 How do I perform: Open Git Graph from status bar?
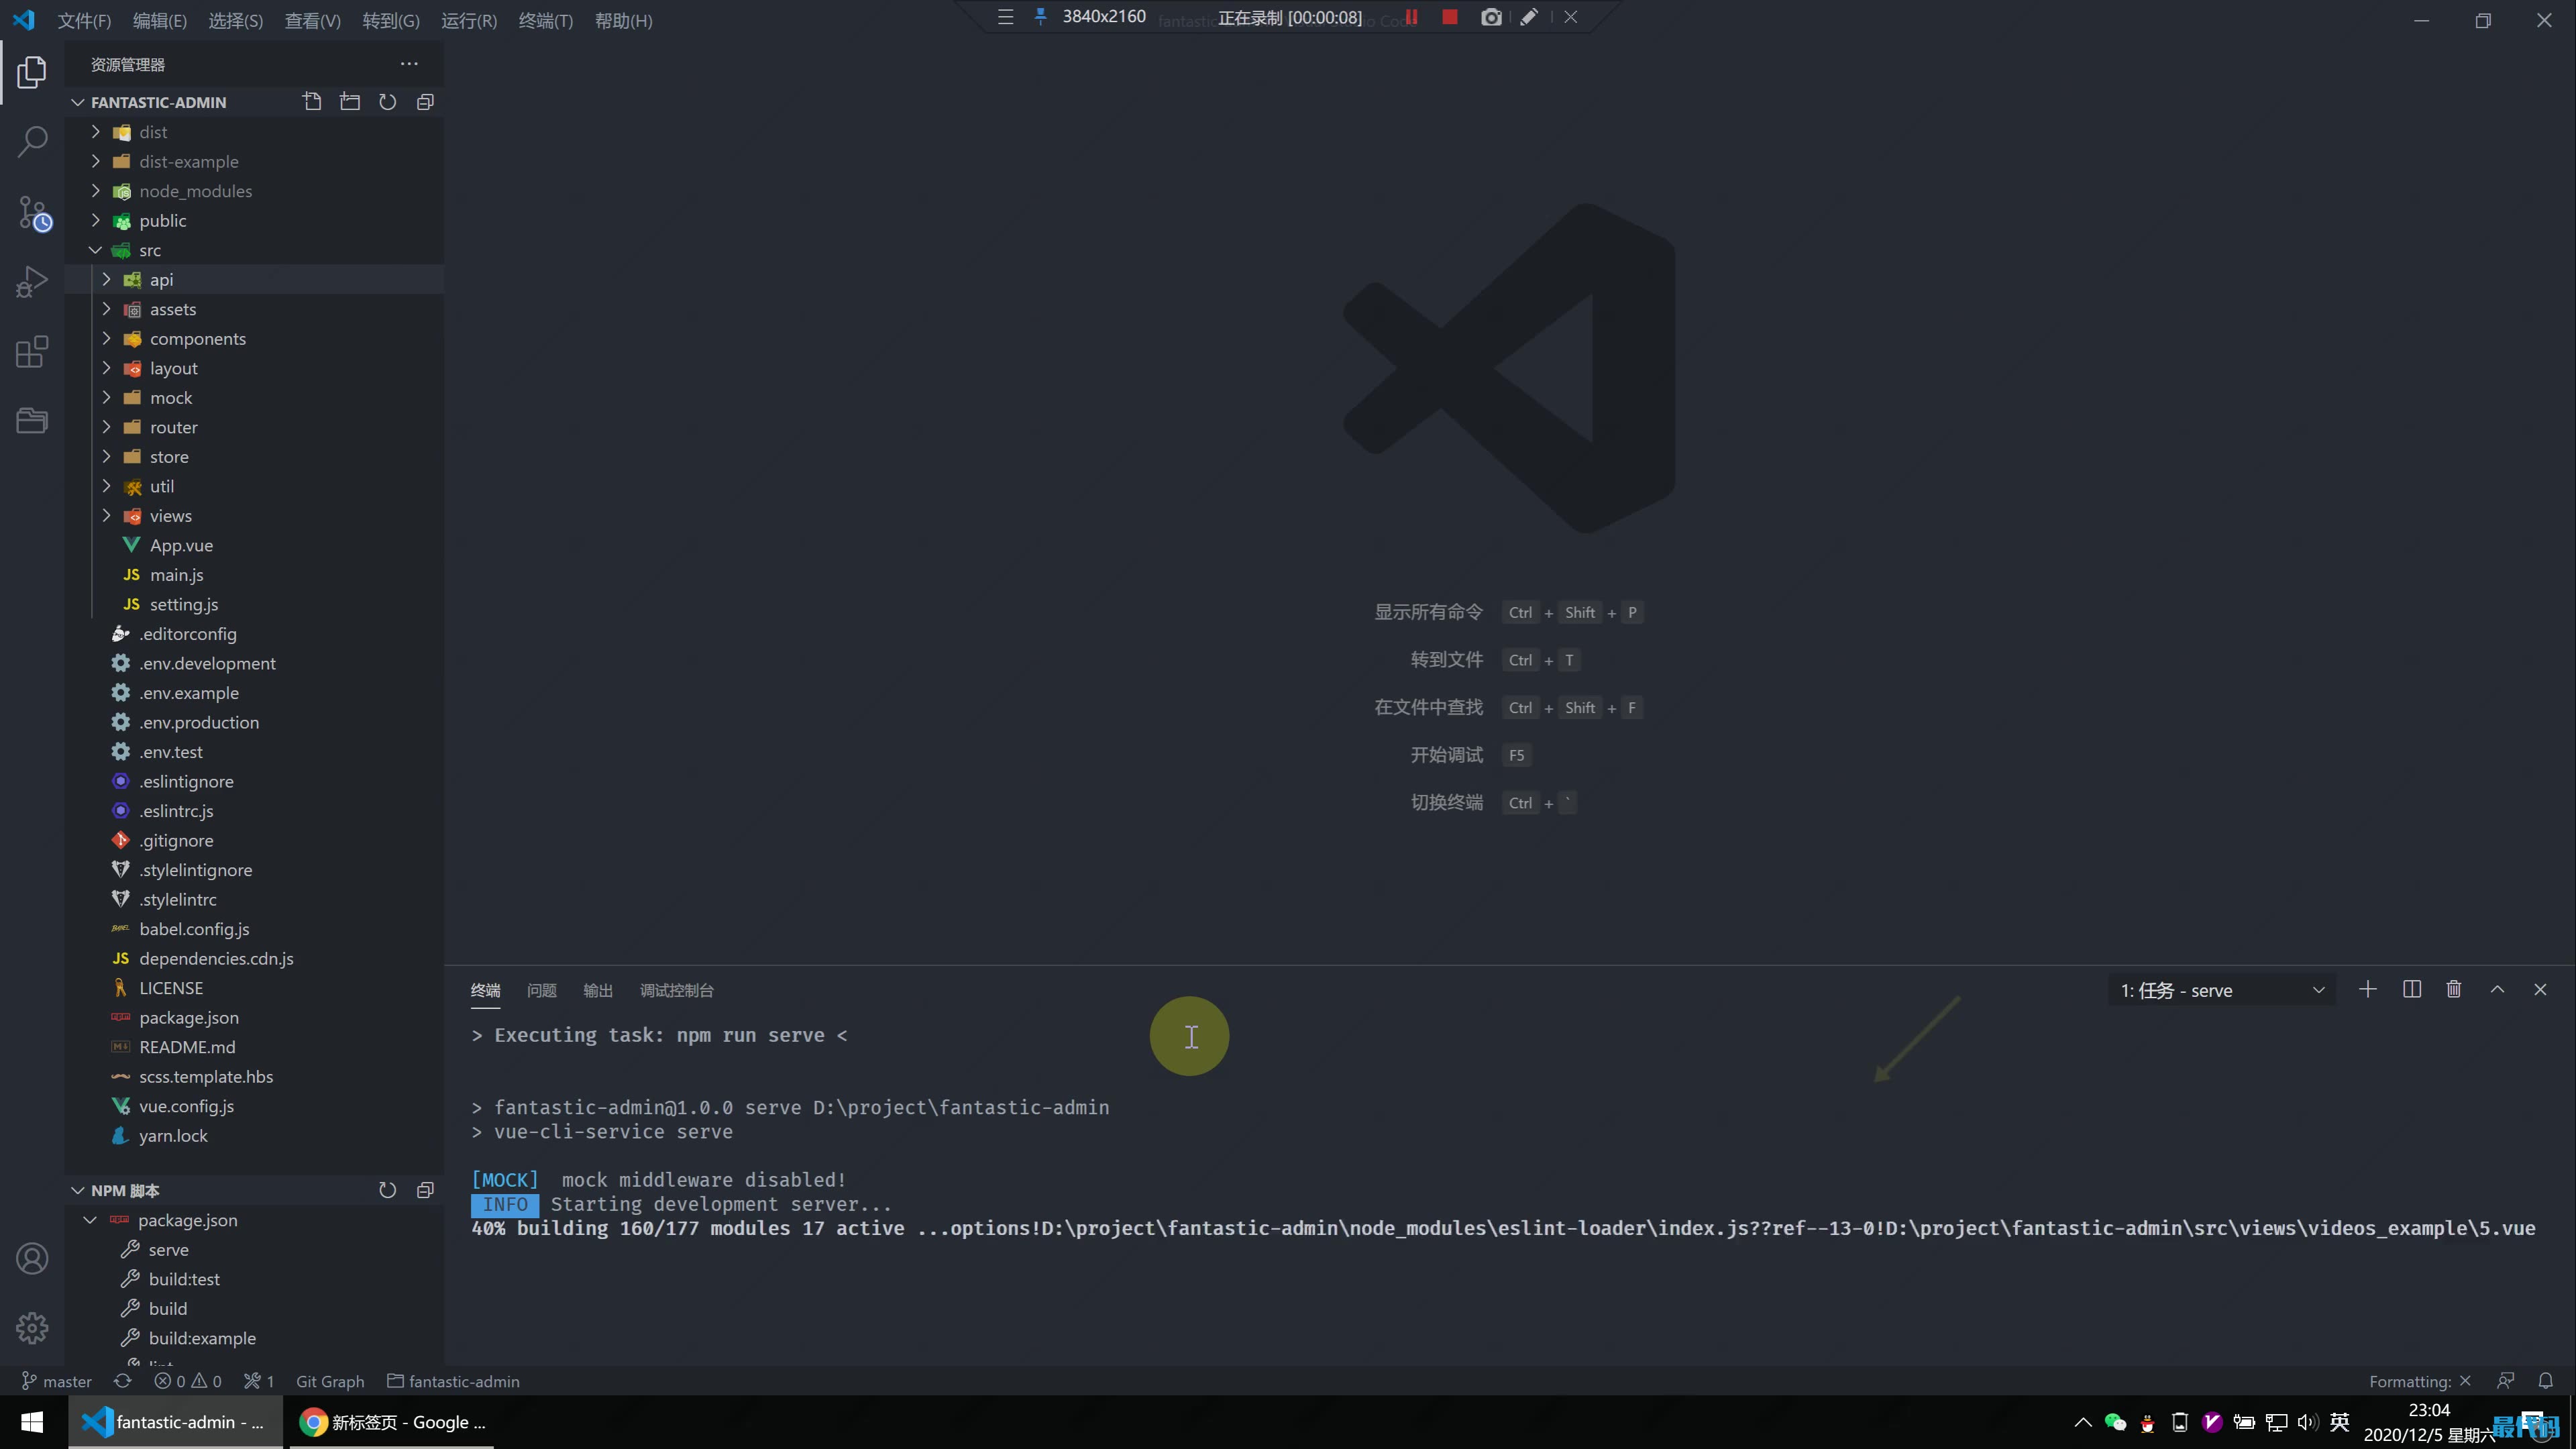pos(330,1381)
